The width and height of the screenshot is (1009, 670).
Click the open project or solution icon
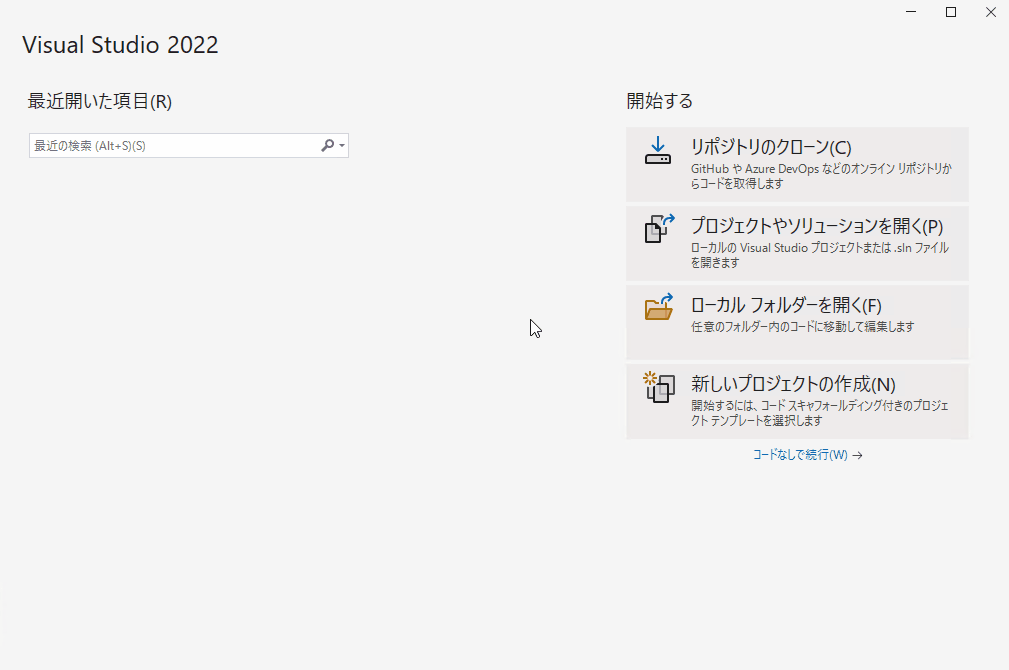pyautogui.click(x=659, y=228)
